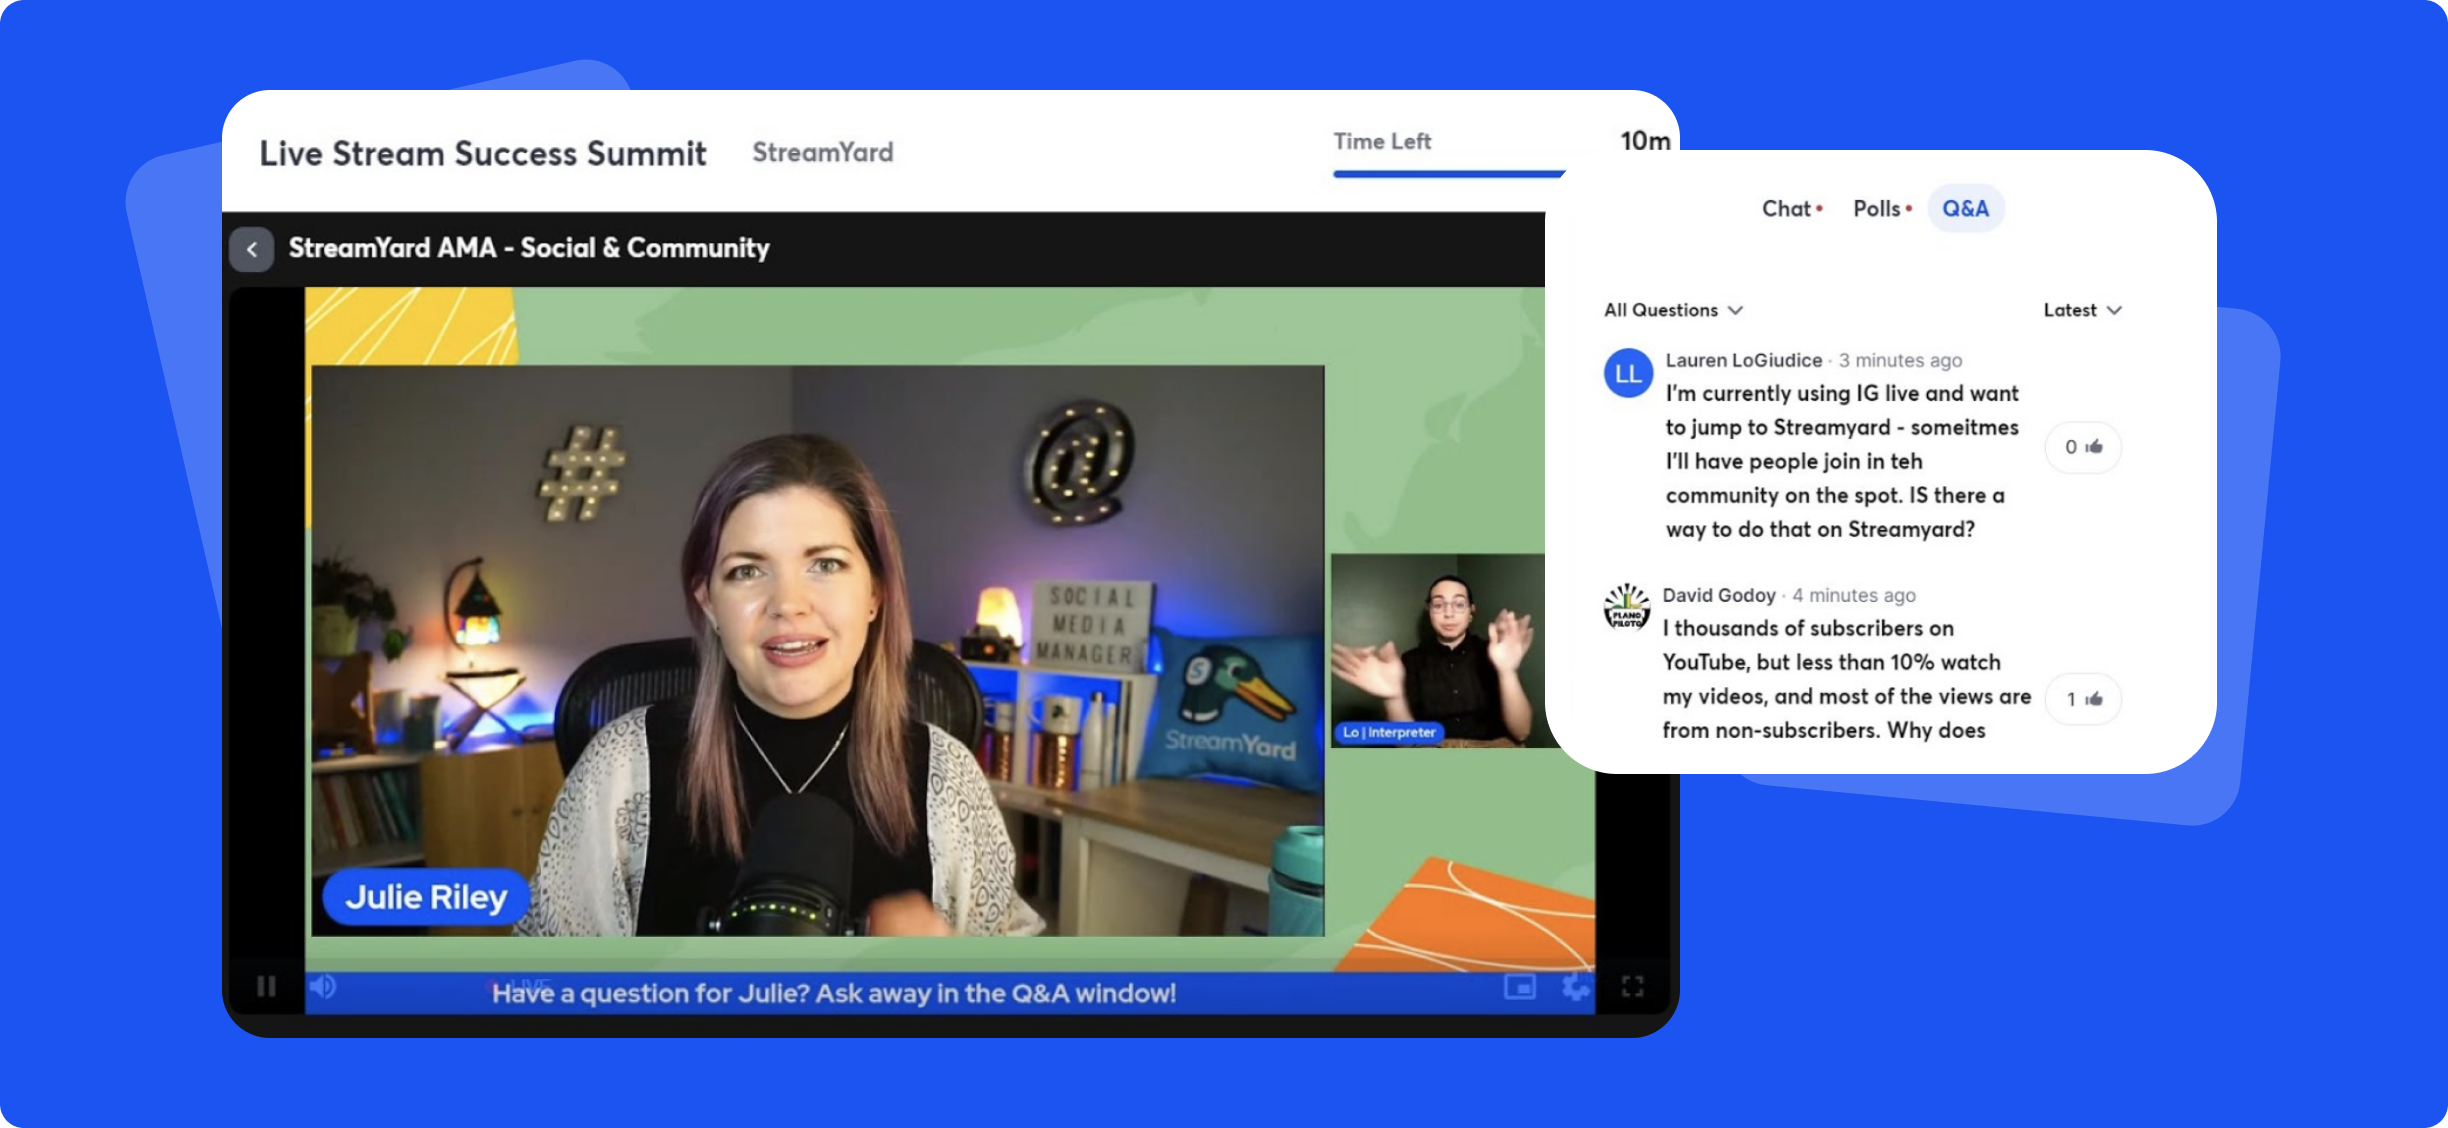Mute the video using the speaker icon
Screen dimensions: 2448x1128
322,987
